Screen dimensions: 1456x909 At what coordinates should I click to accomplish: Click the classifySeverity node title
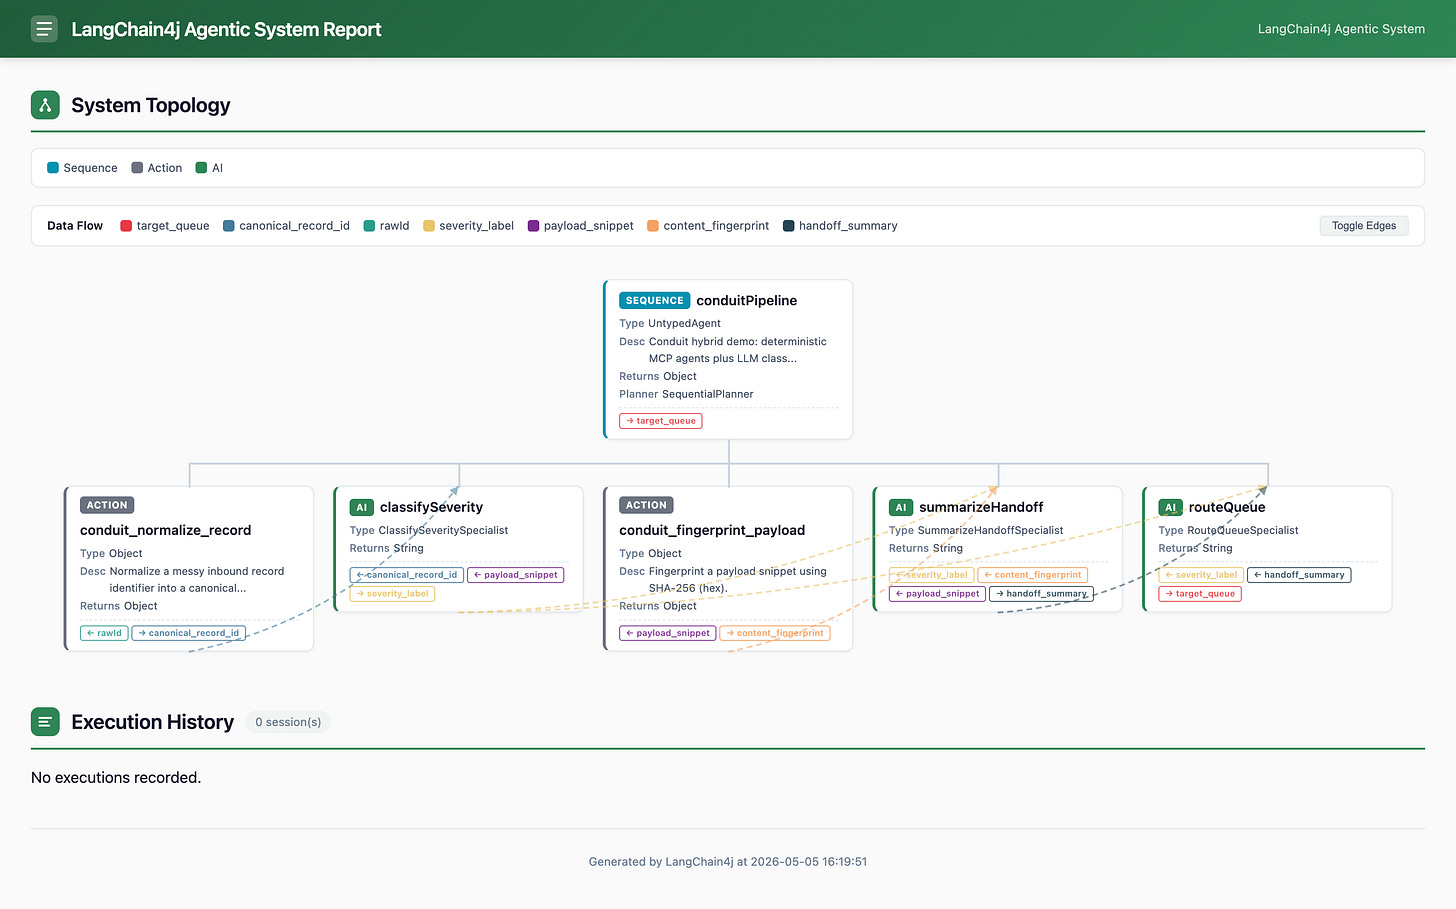tap(431, 507)
